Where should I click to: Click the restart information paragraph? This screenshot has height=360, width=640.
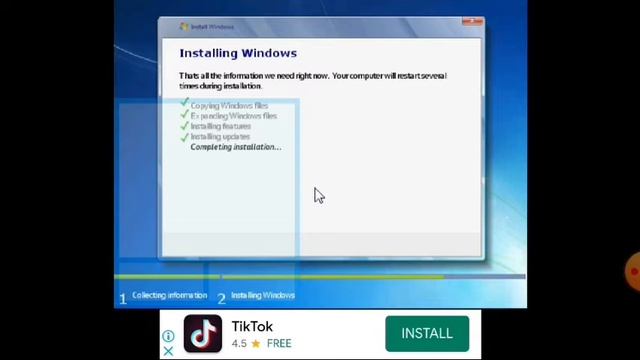point(313,81)
